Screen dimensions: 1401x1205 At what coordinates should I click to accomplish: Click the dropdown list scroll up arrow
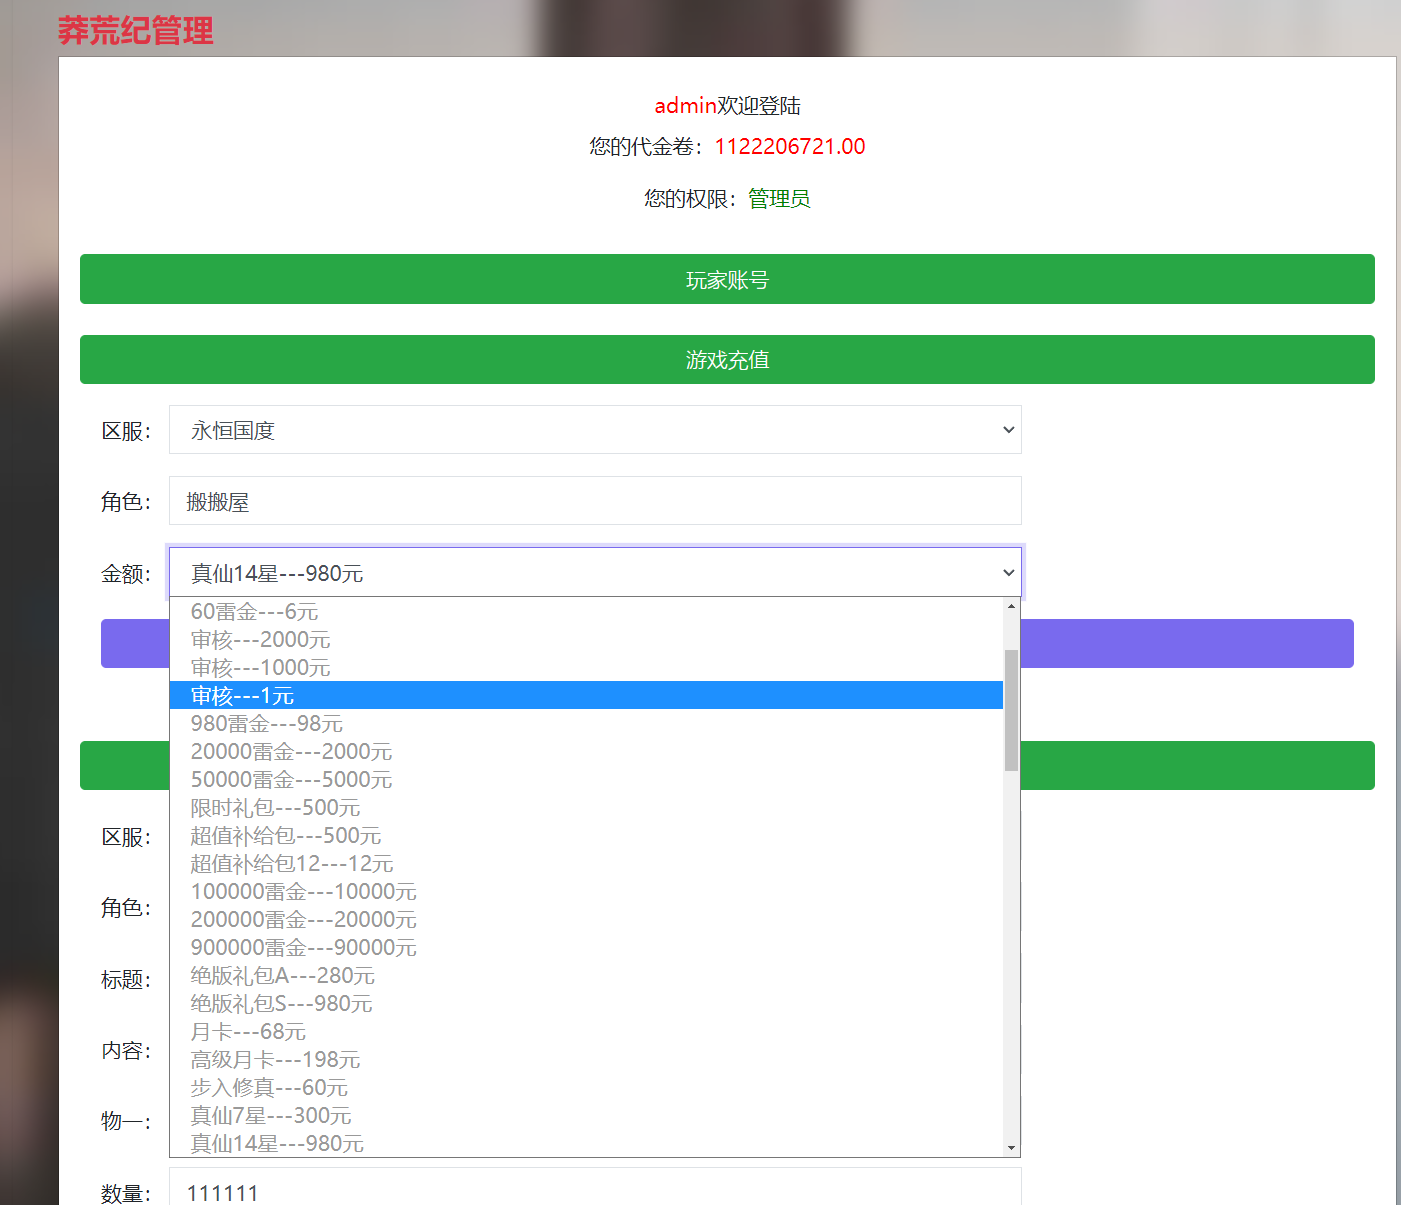[x=1011, y=606]
